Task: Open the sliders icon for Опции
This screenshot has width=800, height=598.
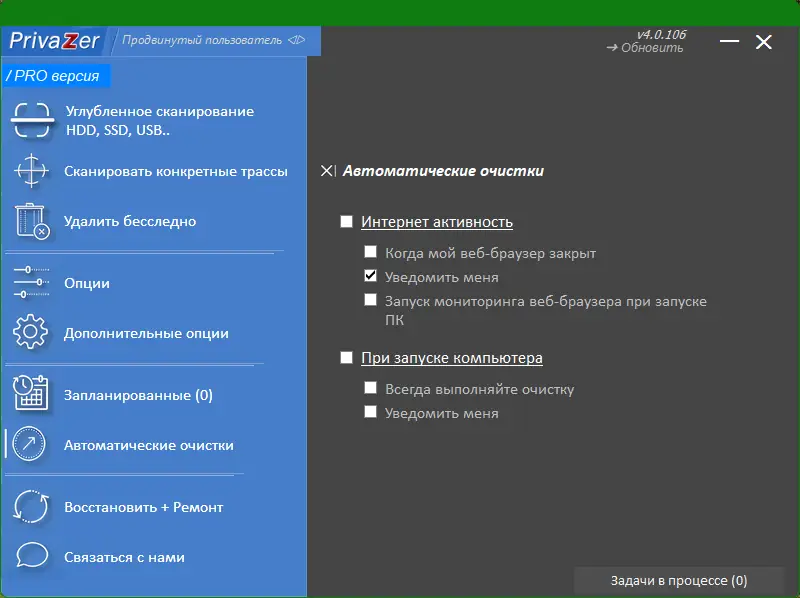Action: 31,283
